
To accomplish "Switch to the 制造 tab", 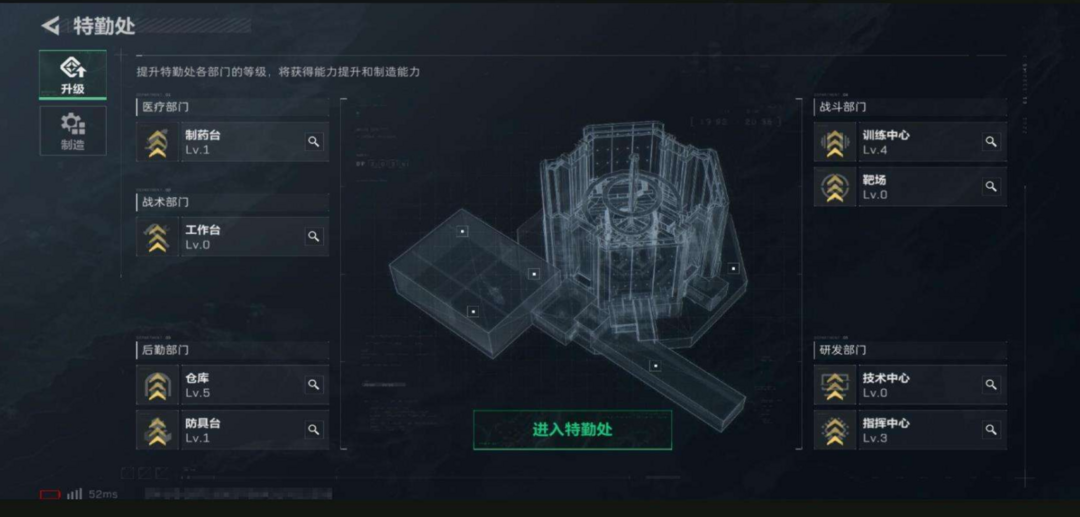I will pos(73,131).
